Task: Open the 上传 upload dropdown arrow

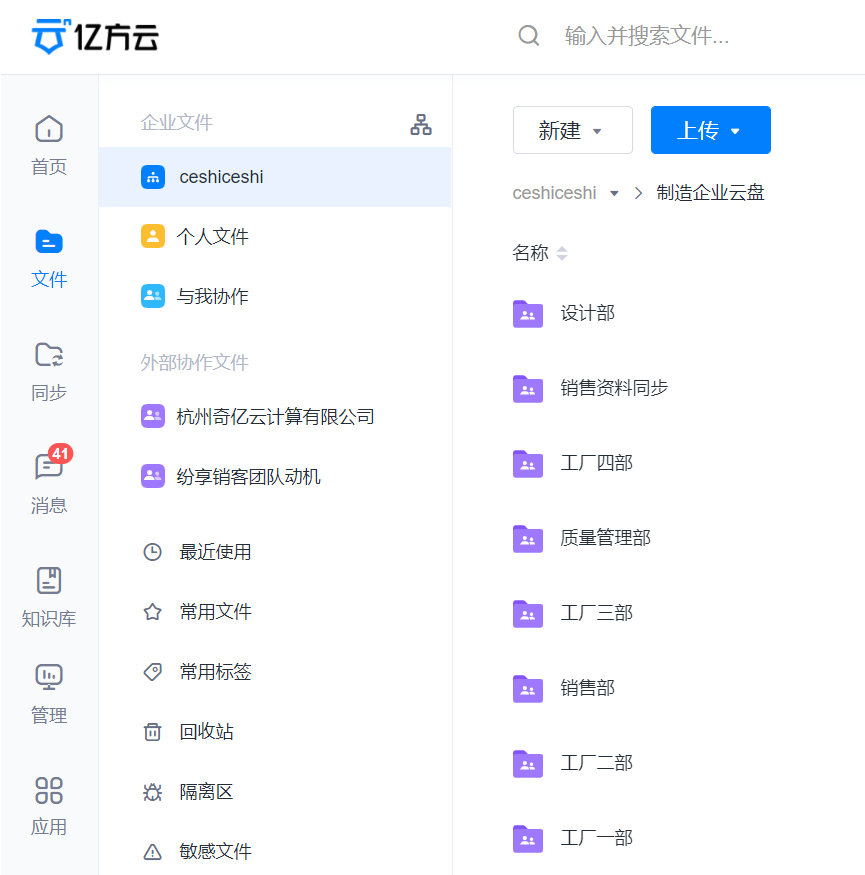Action: (734, 130)
